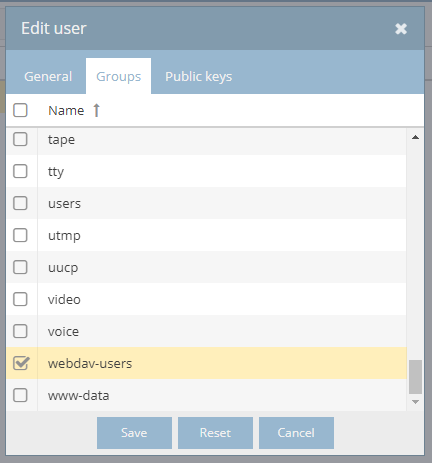Viewport: 432px width, 463px height.
Task: Click the Save button
Action: 134,433
